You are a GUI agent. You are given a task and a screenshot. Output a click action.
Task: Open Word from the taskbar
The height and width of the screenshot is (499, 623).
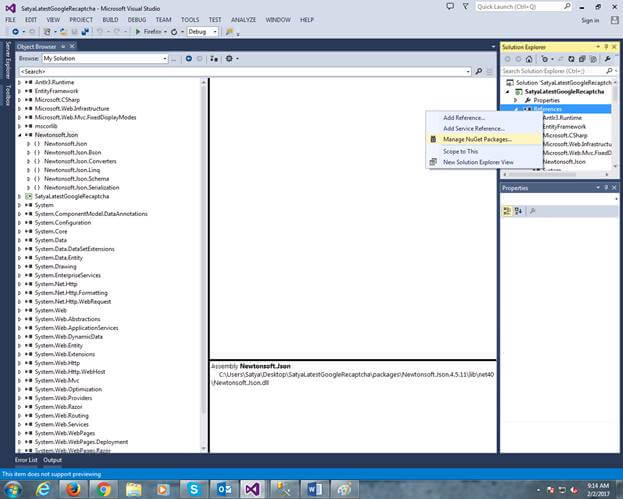pyautogui.click(x=315, y=489)
